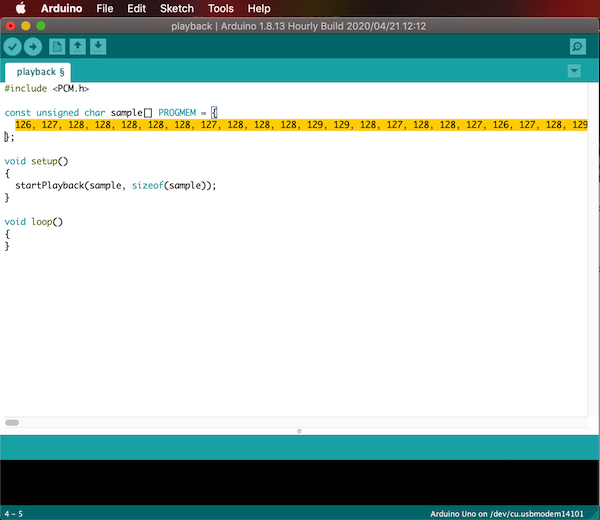
Task: Click the Upload arrow button
Action: (33, 47)
